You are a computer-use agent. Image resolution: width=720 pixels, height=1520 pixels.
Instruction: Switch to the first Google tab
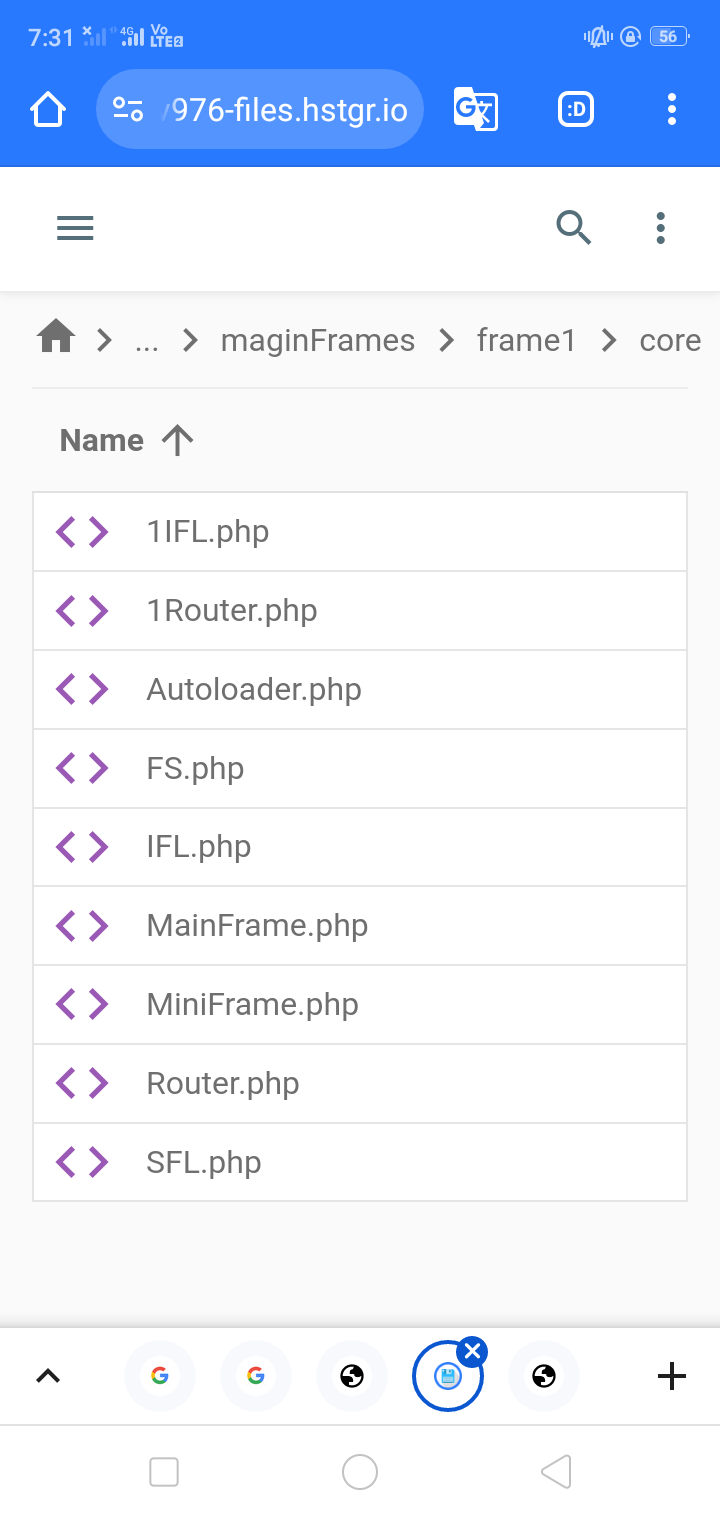(x=160, y=1377)
